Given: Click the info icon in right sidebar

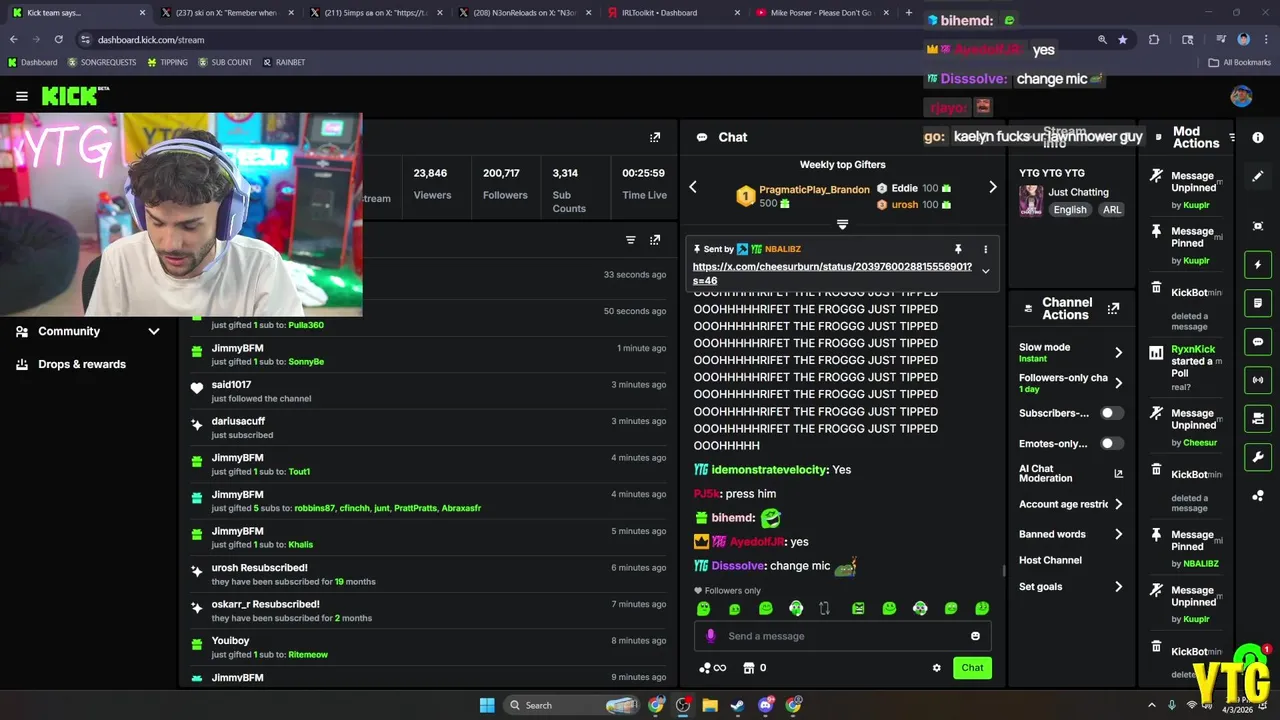Looking at the screenshot, I should 1258,137.
